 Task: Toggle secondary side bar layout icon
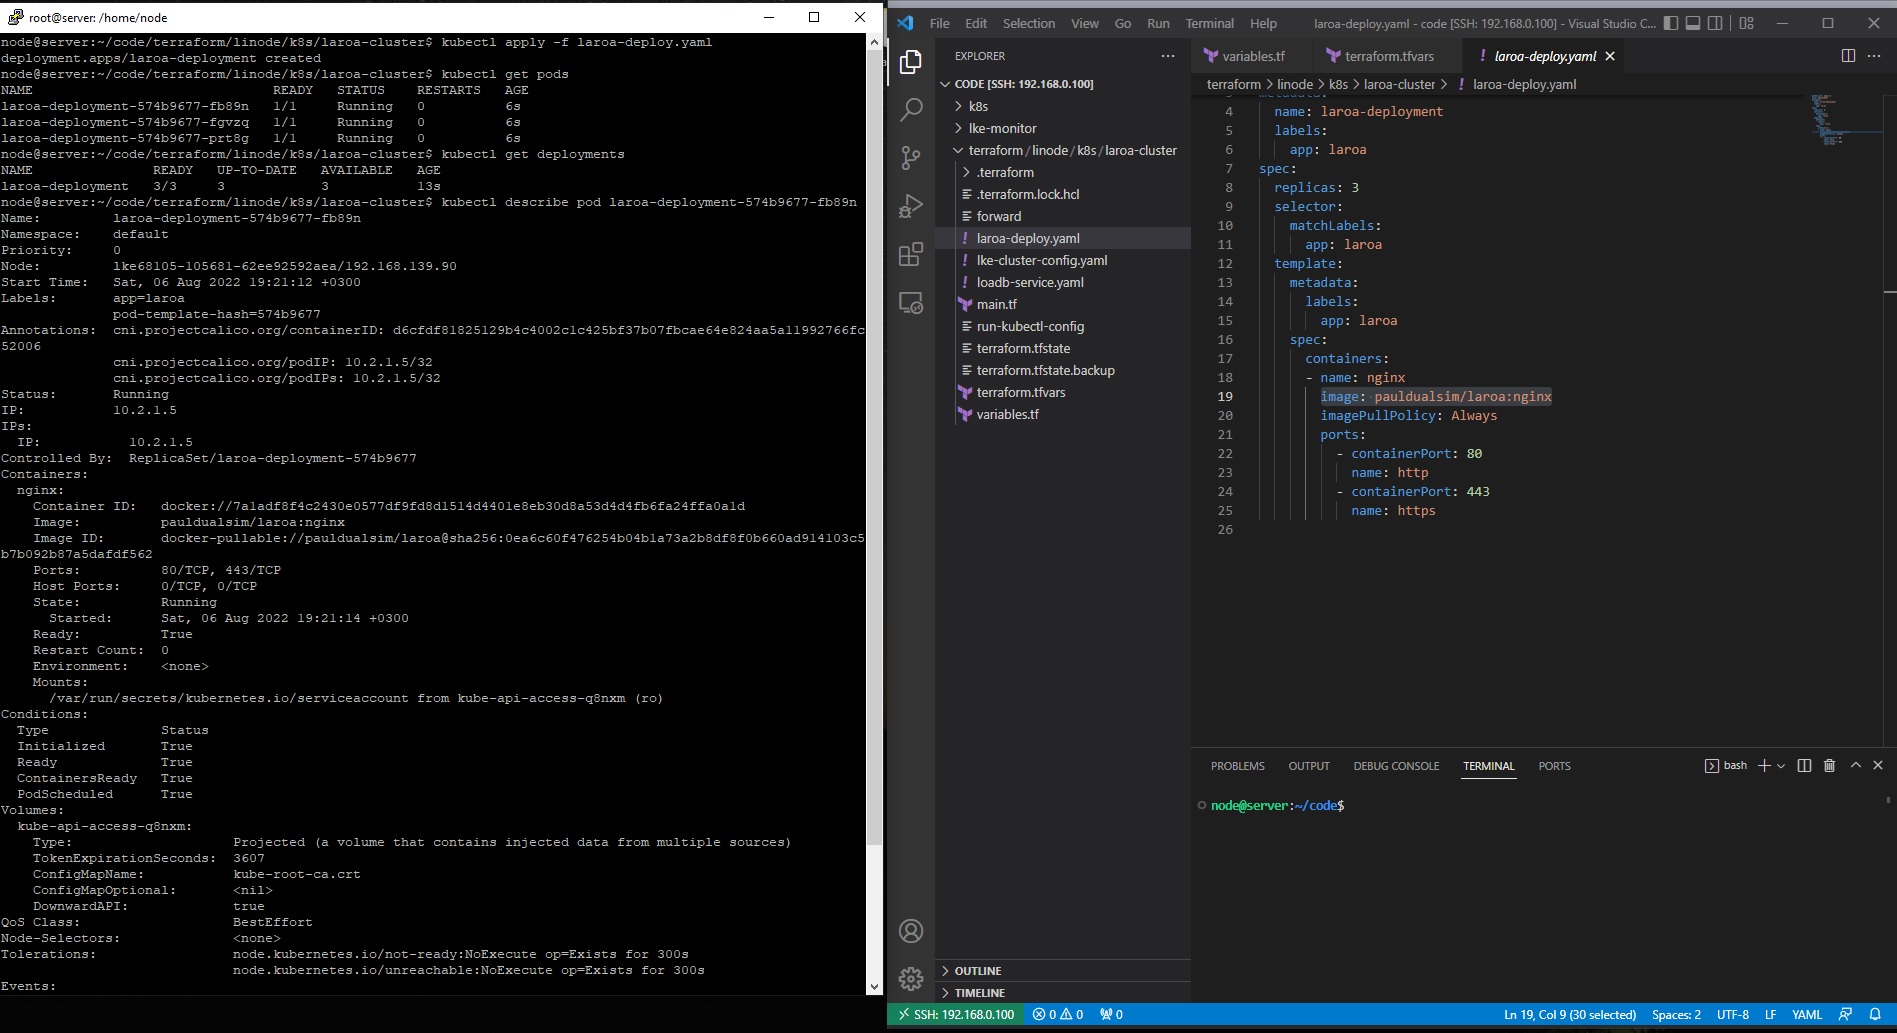click(1715, 23)
